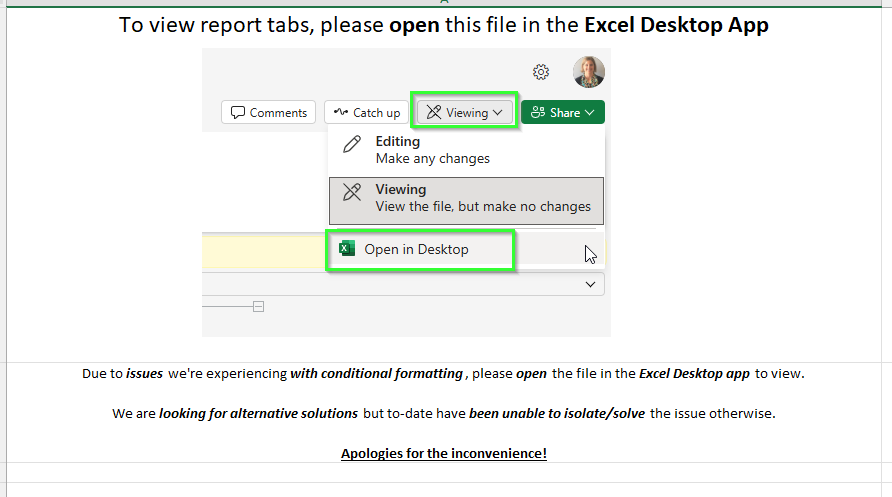892x497 pixels.
Task: Click the speech bubble icon on Comments
Action: [x=238, y=113]
